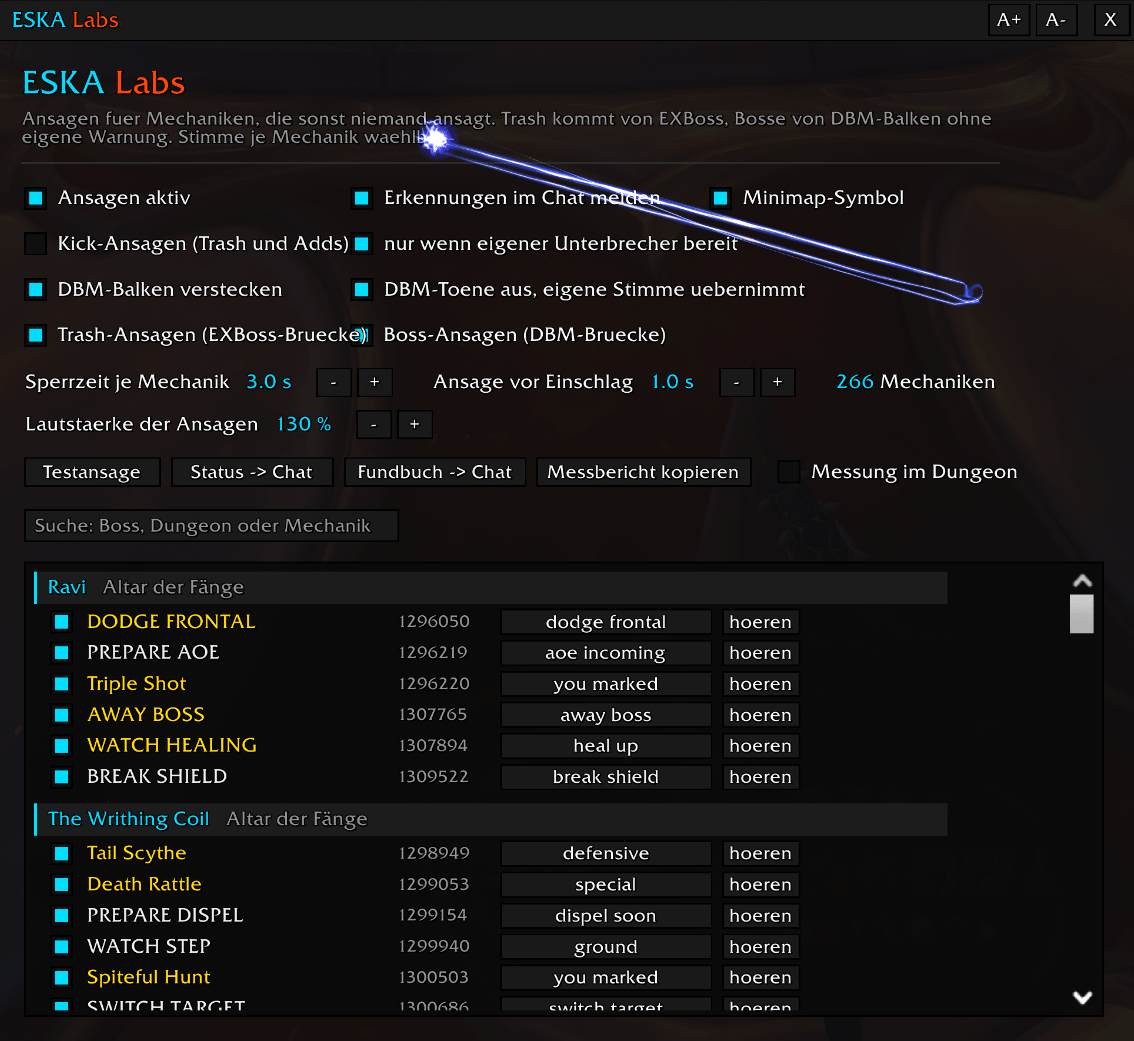This screenshot has height=1041, width=1134.
Task: Play hoeren preview for PREPARE DISPEL
Action: tap(761, 916)
